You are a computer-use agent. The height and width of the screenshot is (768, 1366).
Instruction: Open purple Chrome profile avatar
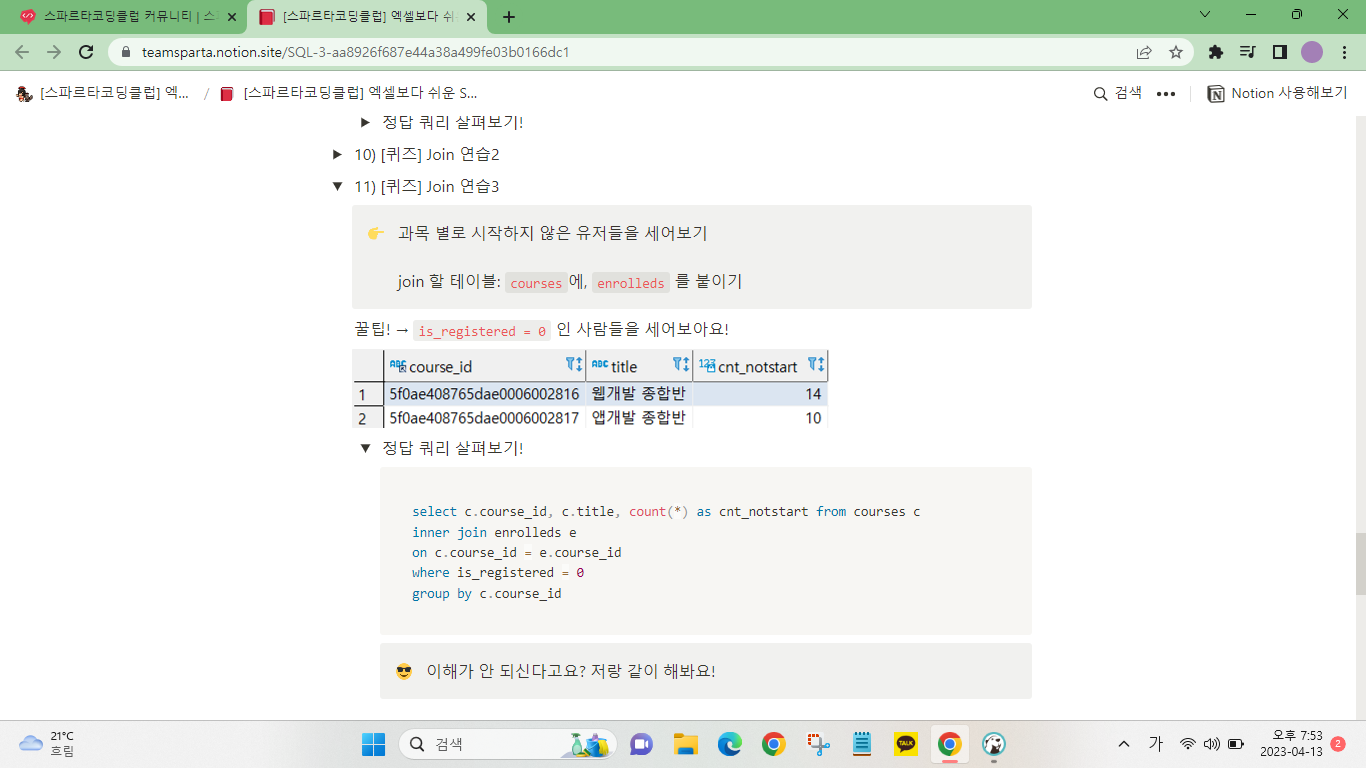pos(1311,52)
